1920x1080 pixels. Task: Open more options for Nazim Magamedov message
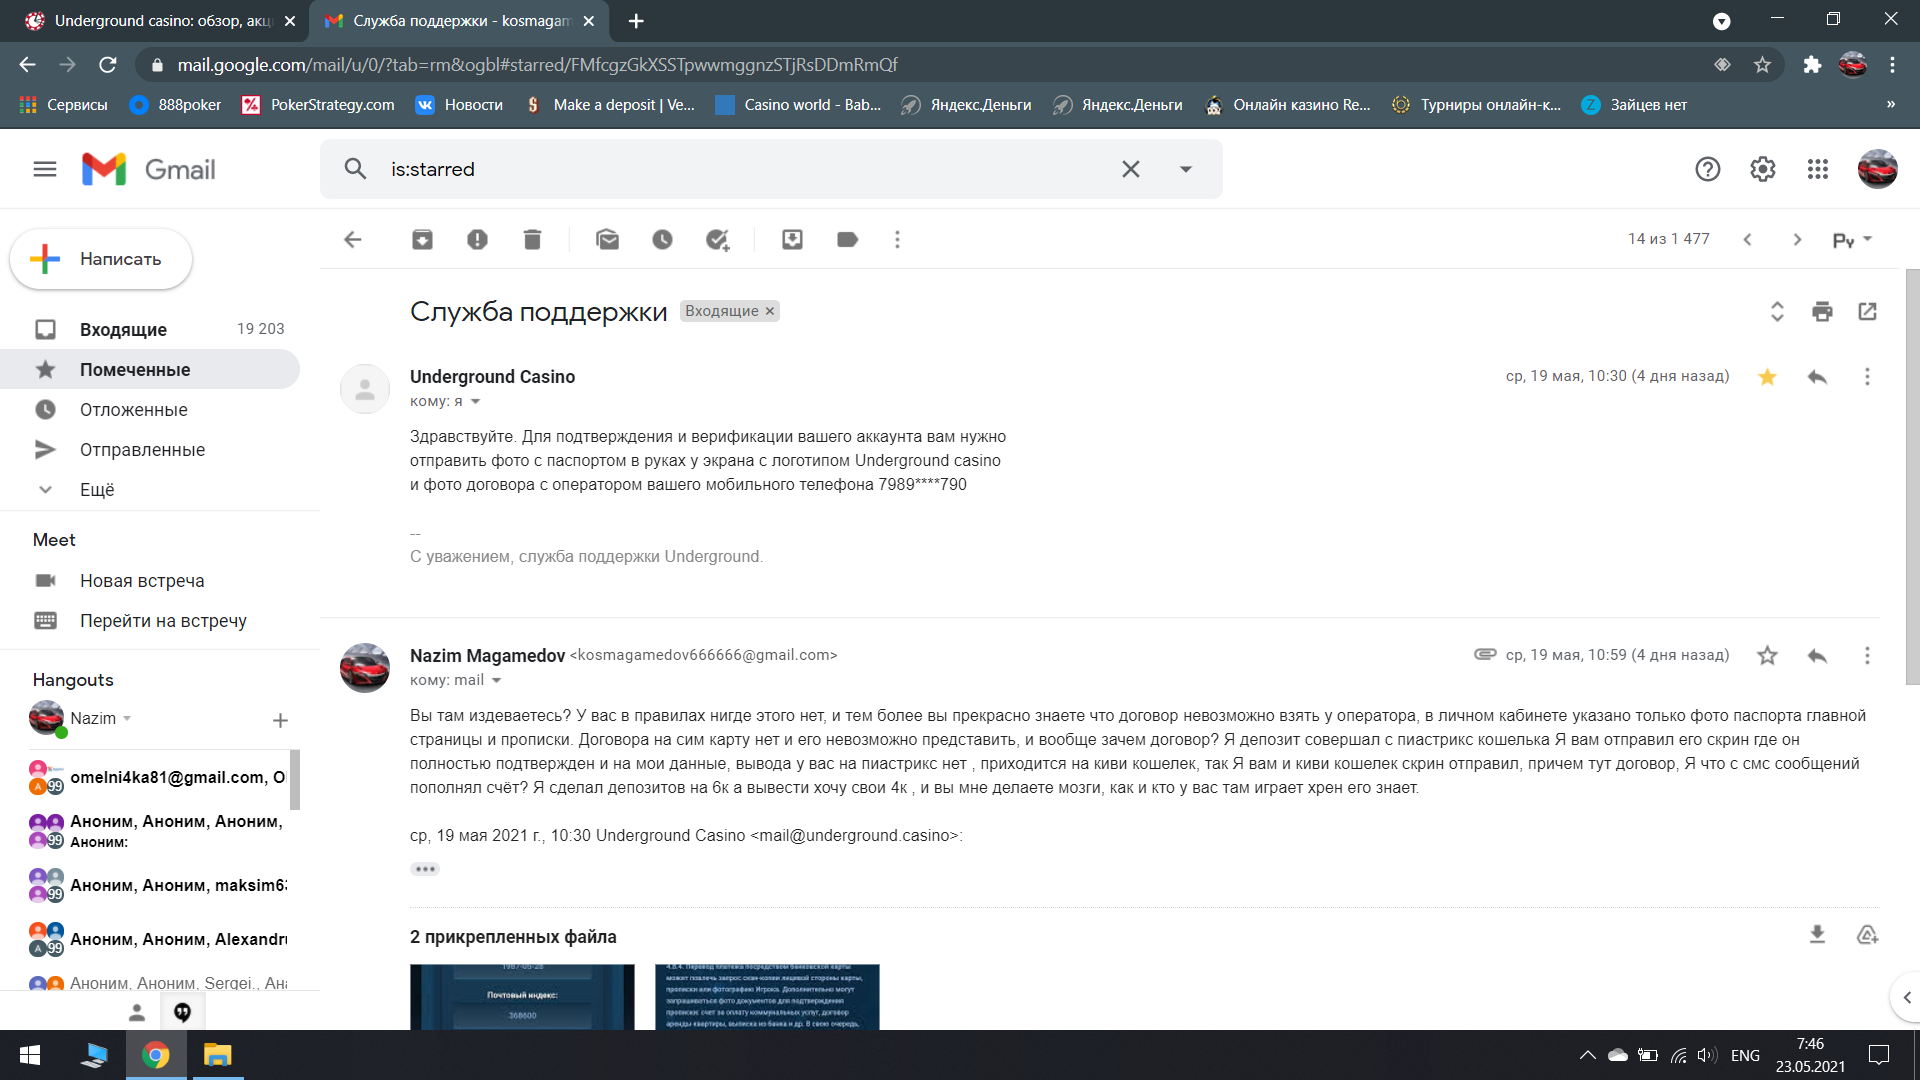click(x=1867, y=655)
